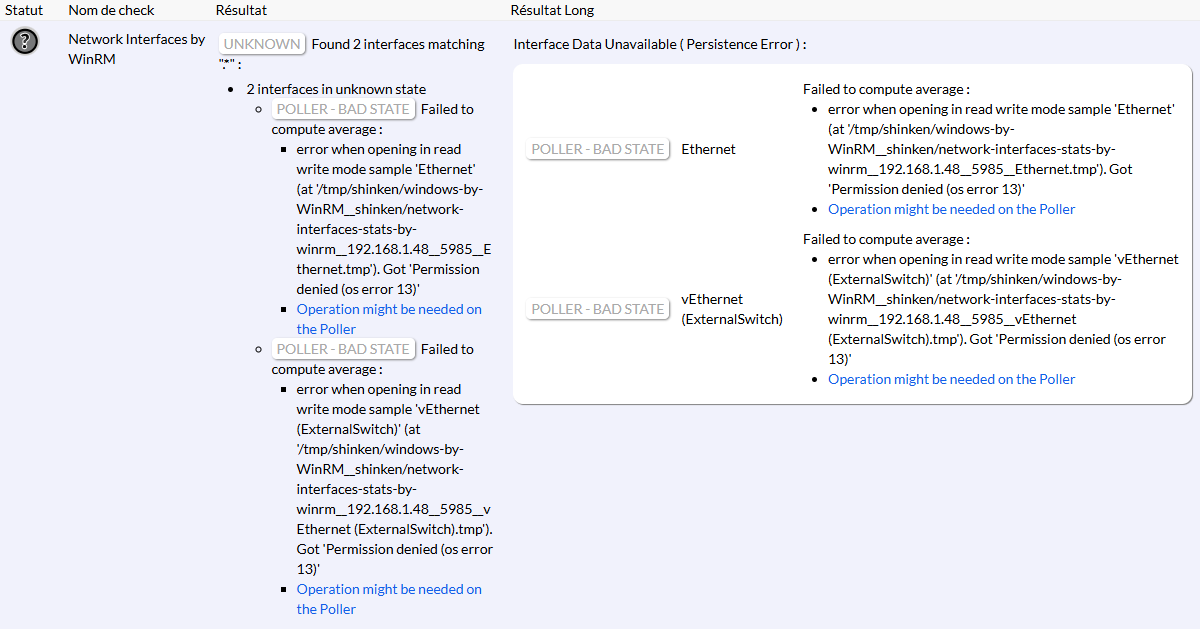The height and width of the screenshot is (629, 1200).
Task: Open Poller operation link under vEthernet error in Résultat column
Action: tap(389, 599)
